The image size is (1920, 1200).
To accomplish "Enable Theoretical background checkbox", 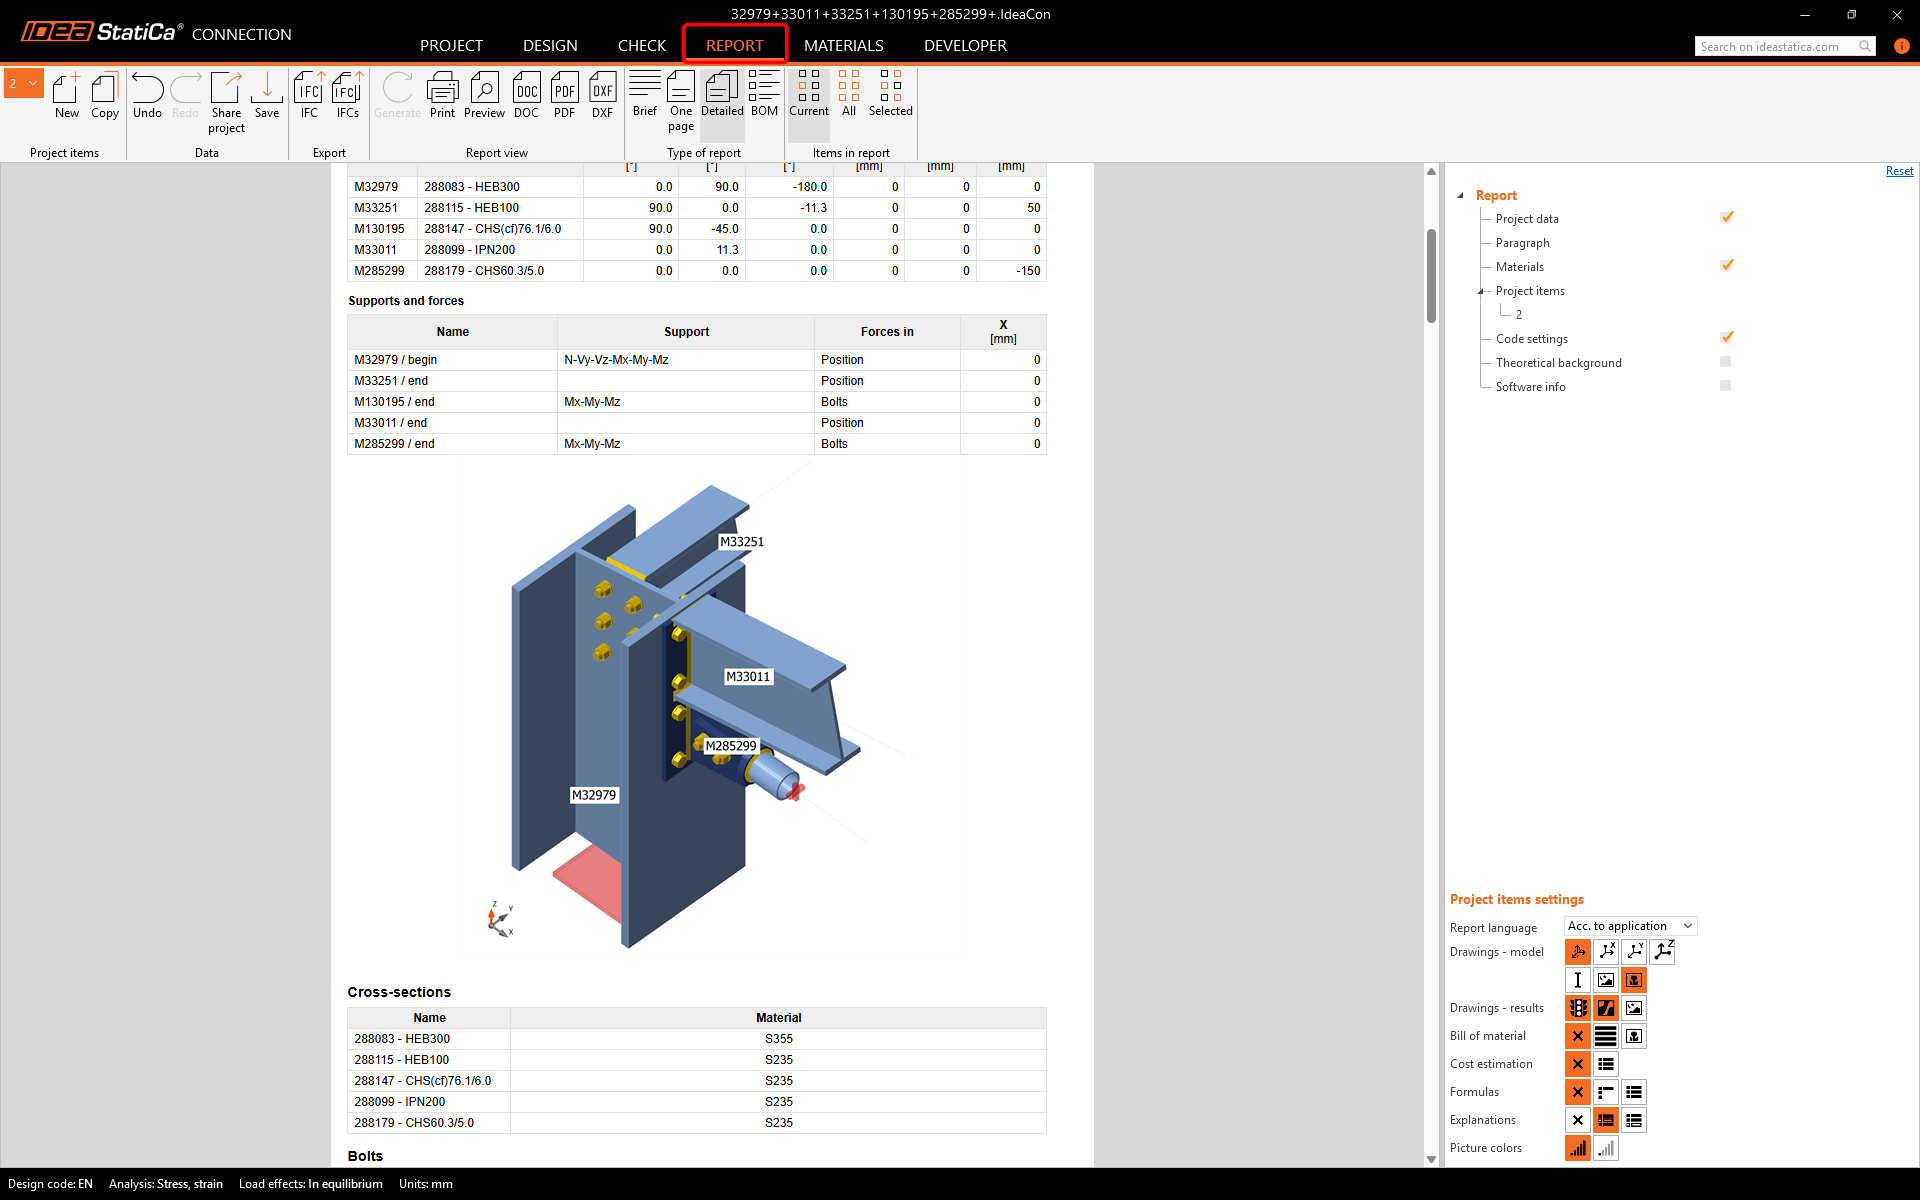I will click(x=1725, y=362).
